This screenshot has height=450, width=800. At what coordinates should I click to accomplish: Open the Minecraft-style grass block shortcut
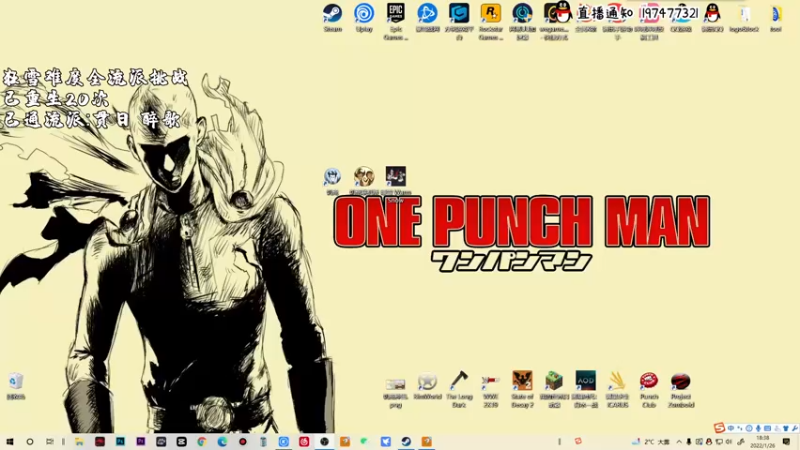[554, 389]
